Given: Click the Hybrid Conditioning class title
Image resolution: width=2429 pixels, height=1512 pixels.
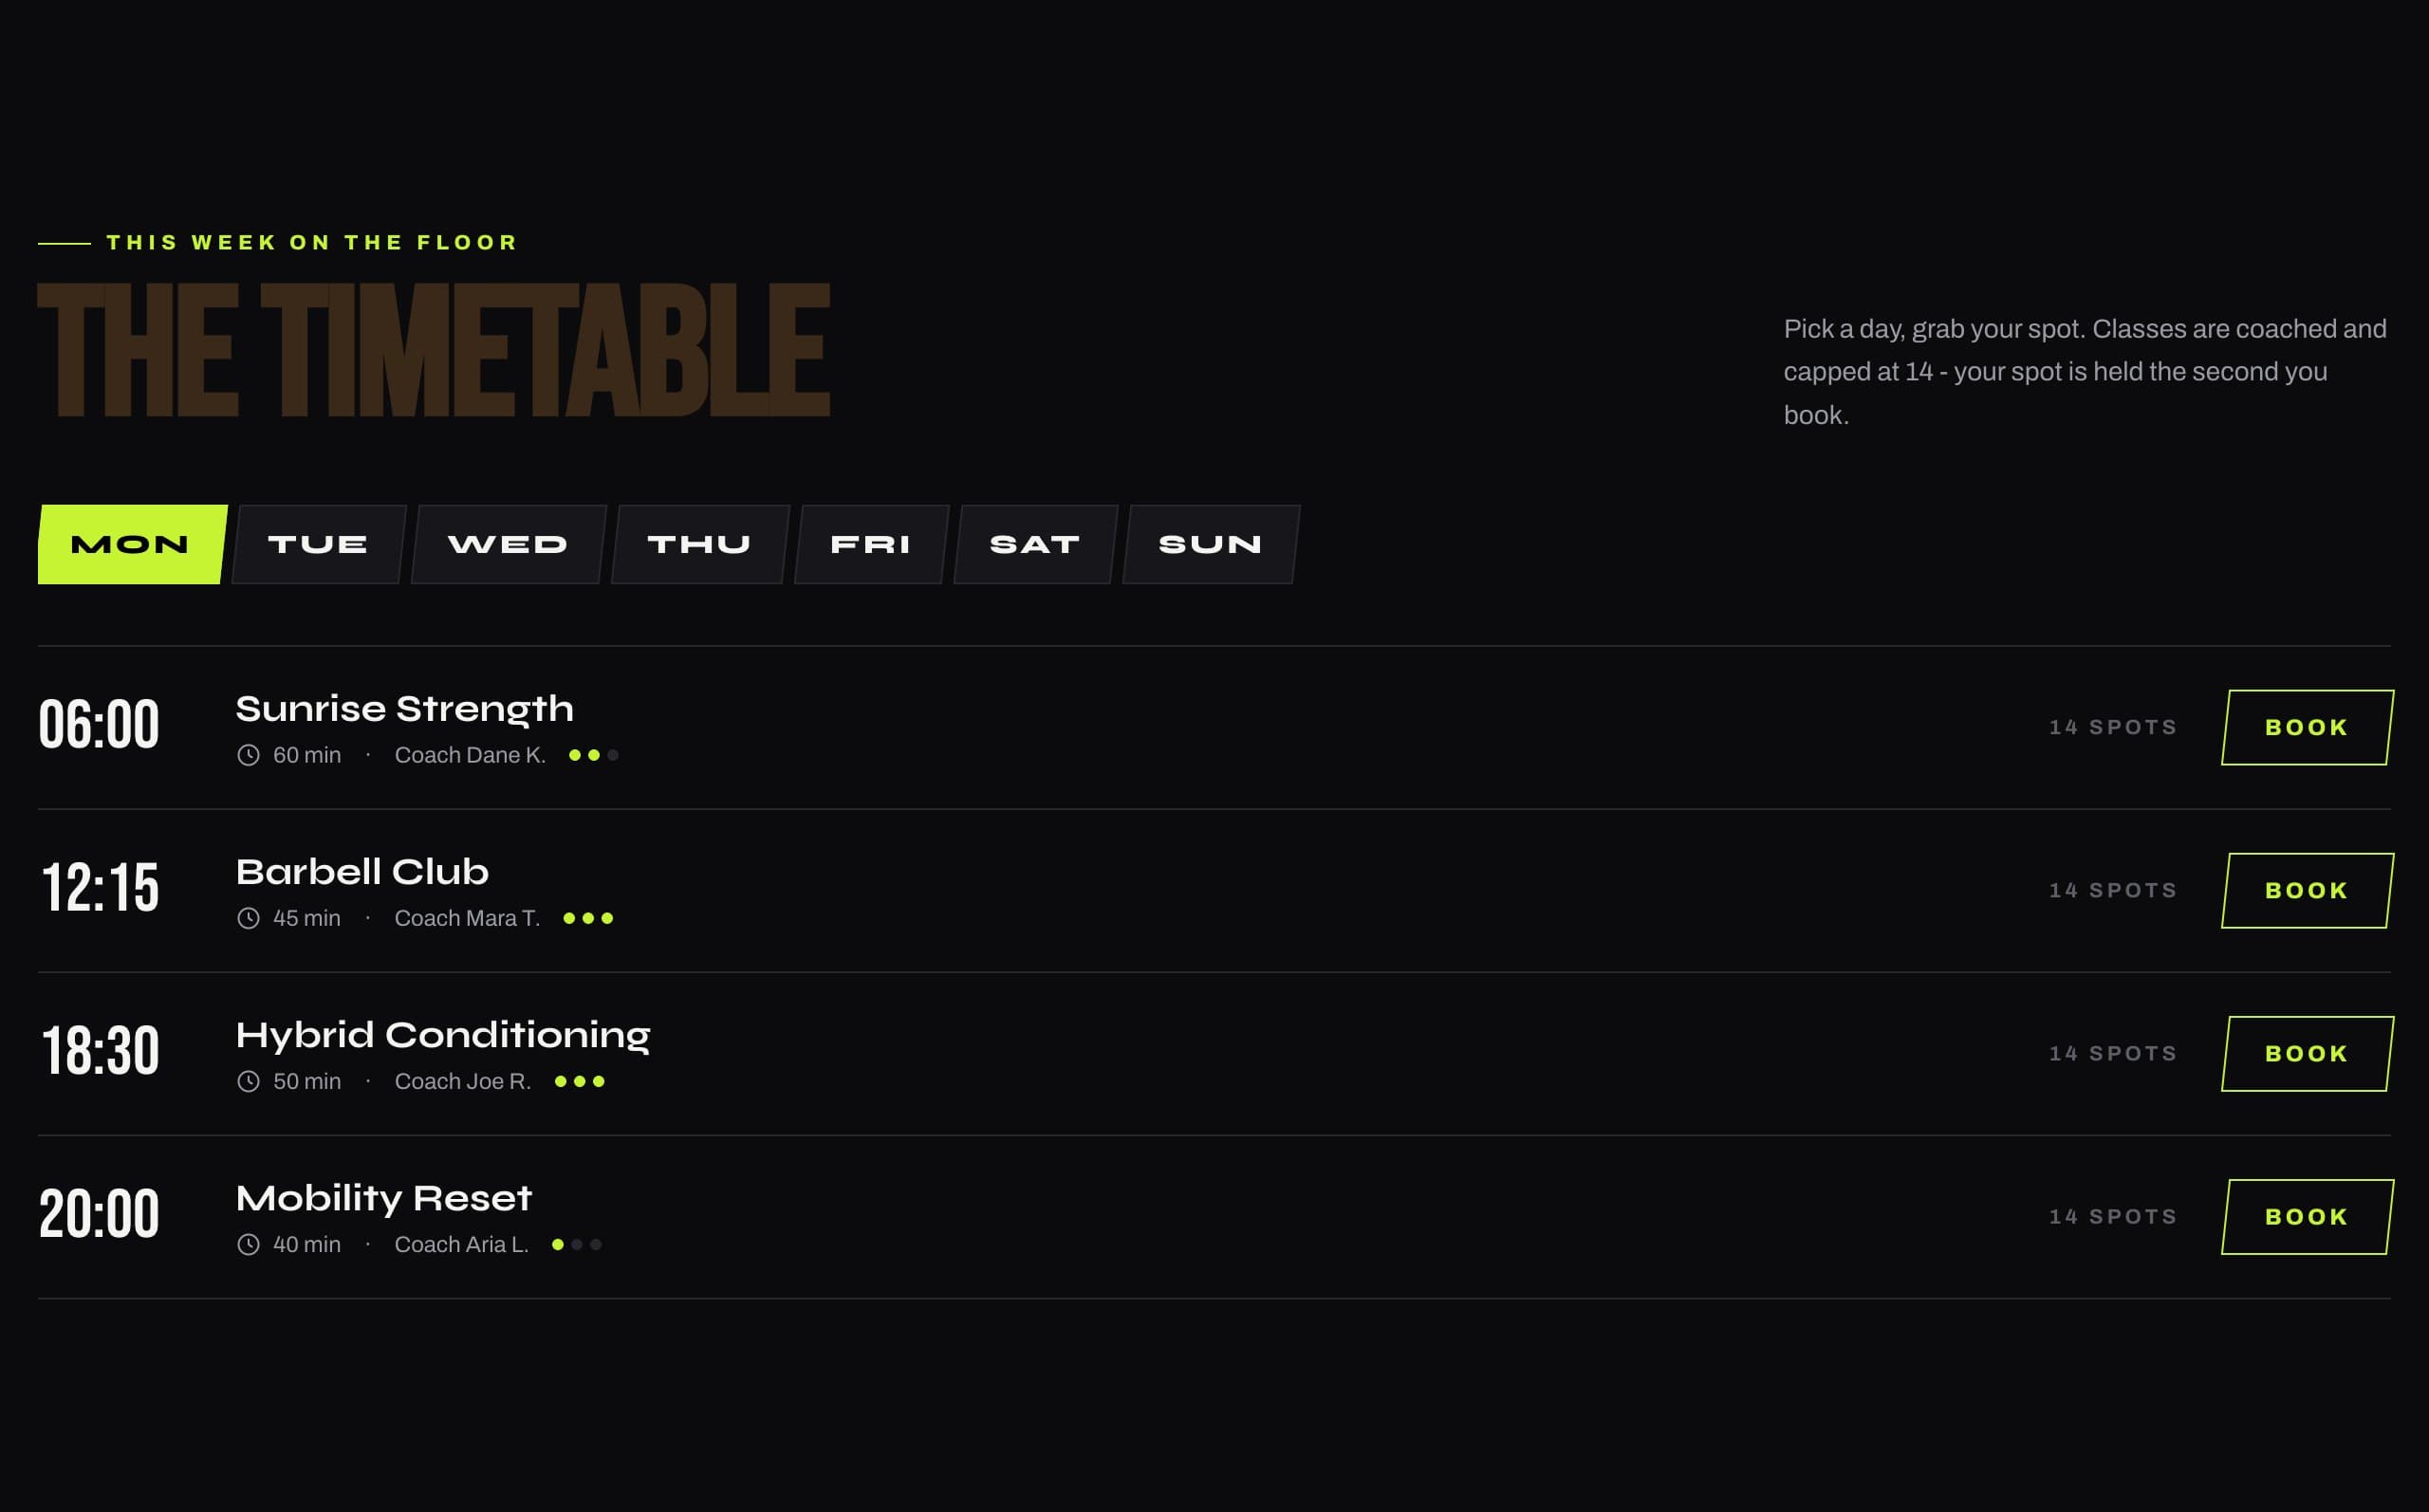Looking at the screenshot, I should 443,1036.
